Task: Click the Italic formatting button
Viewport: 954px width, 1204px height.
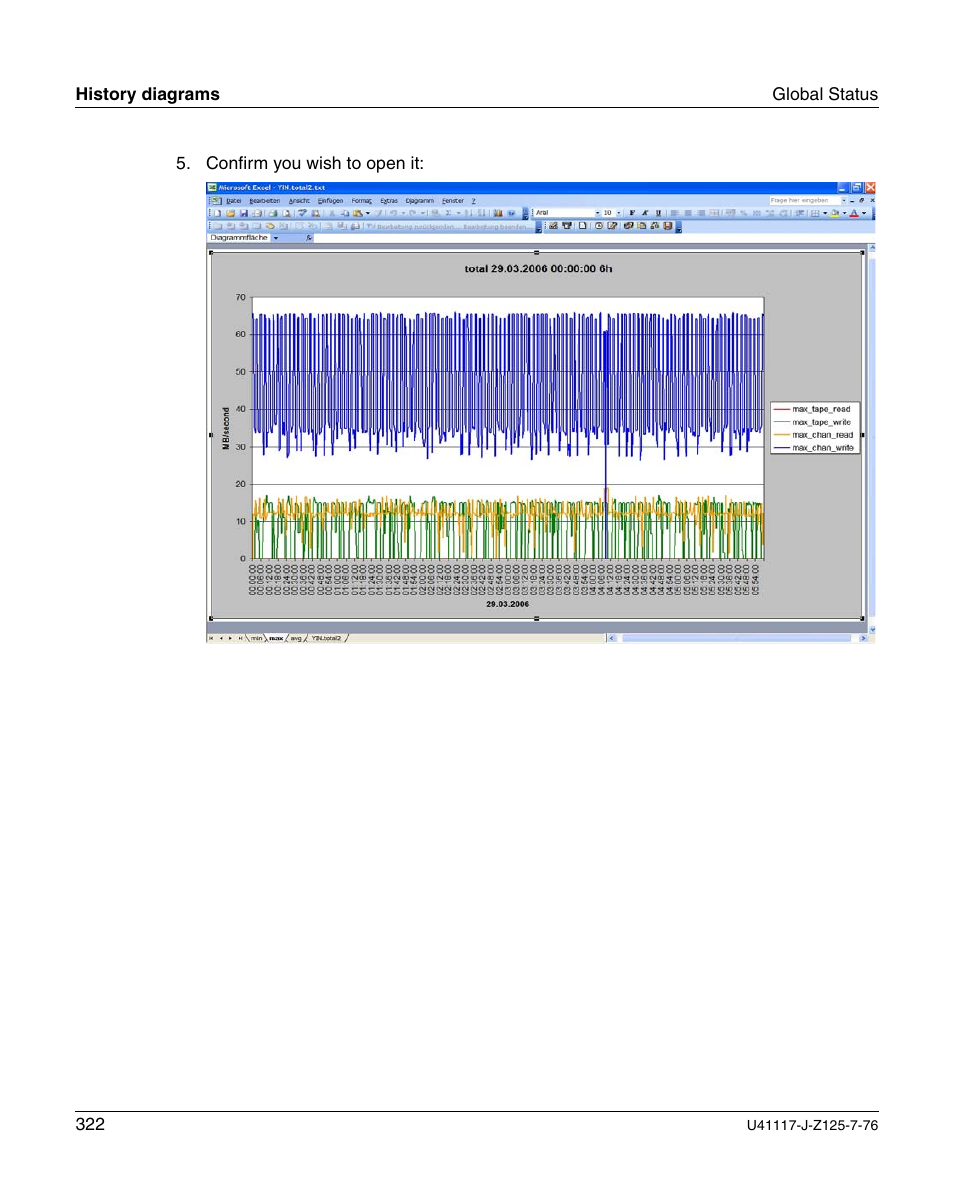Action: (645, 213)
